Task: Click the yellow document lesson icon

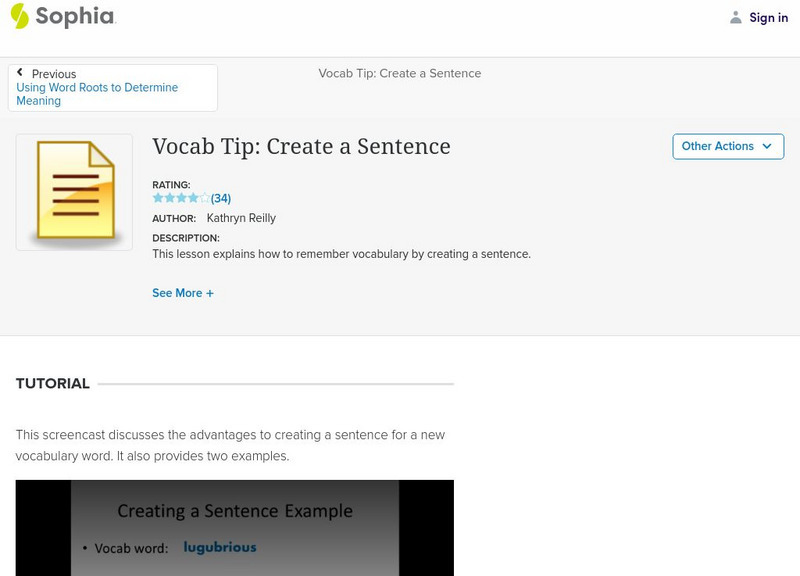Action: coord(74,193)
